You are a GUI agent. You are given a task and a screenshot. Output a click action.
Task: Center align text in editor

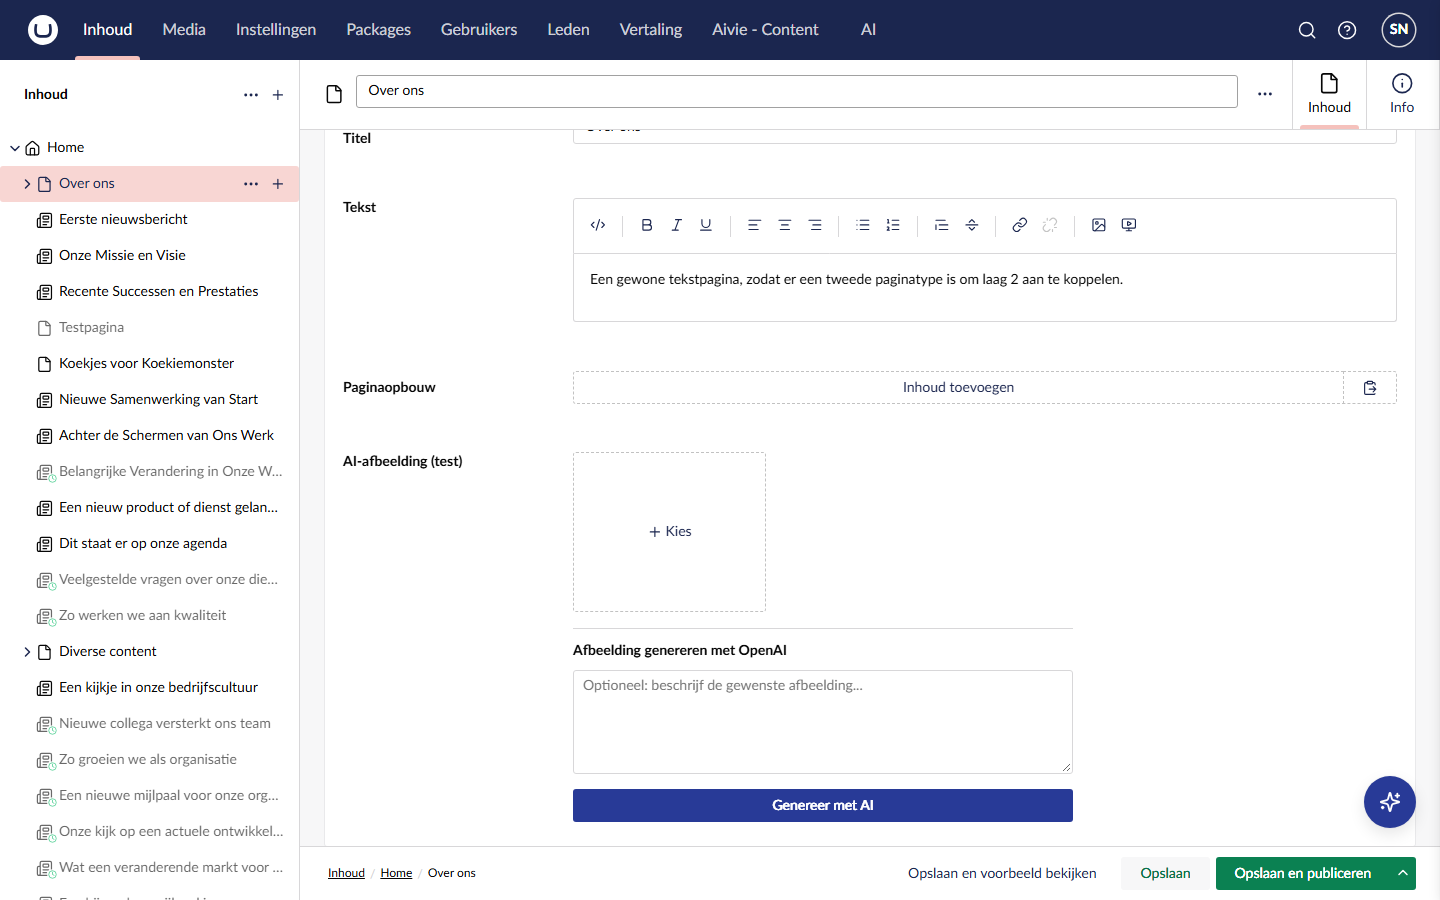(x=785, y=225)
